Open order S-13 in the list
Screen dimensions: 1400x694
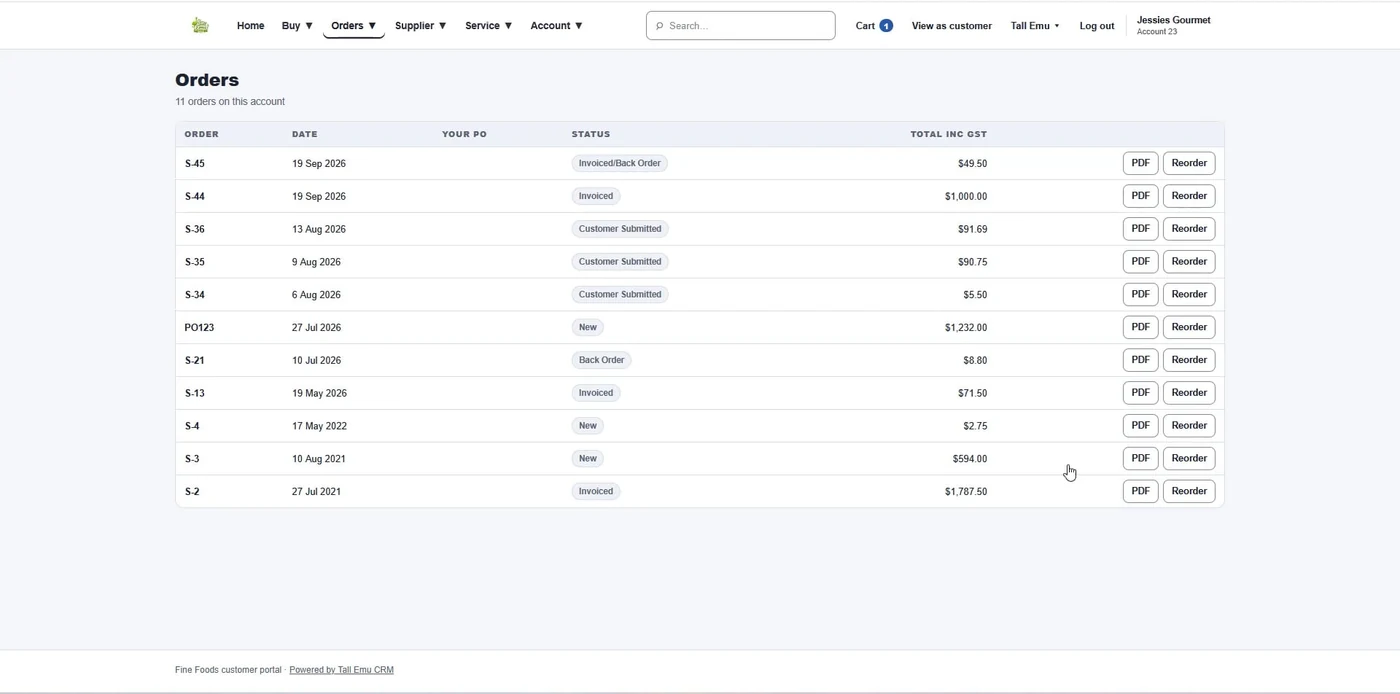click(195, 393)
